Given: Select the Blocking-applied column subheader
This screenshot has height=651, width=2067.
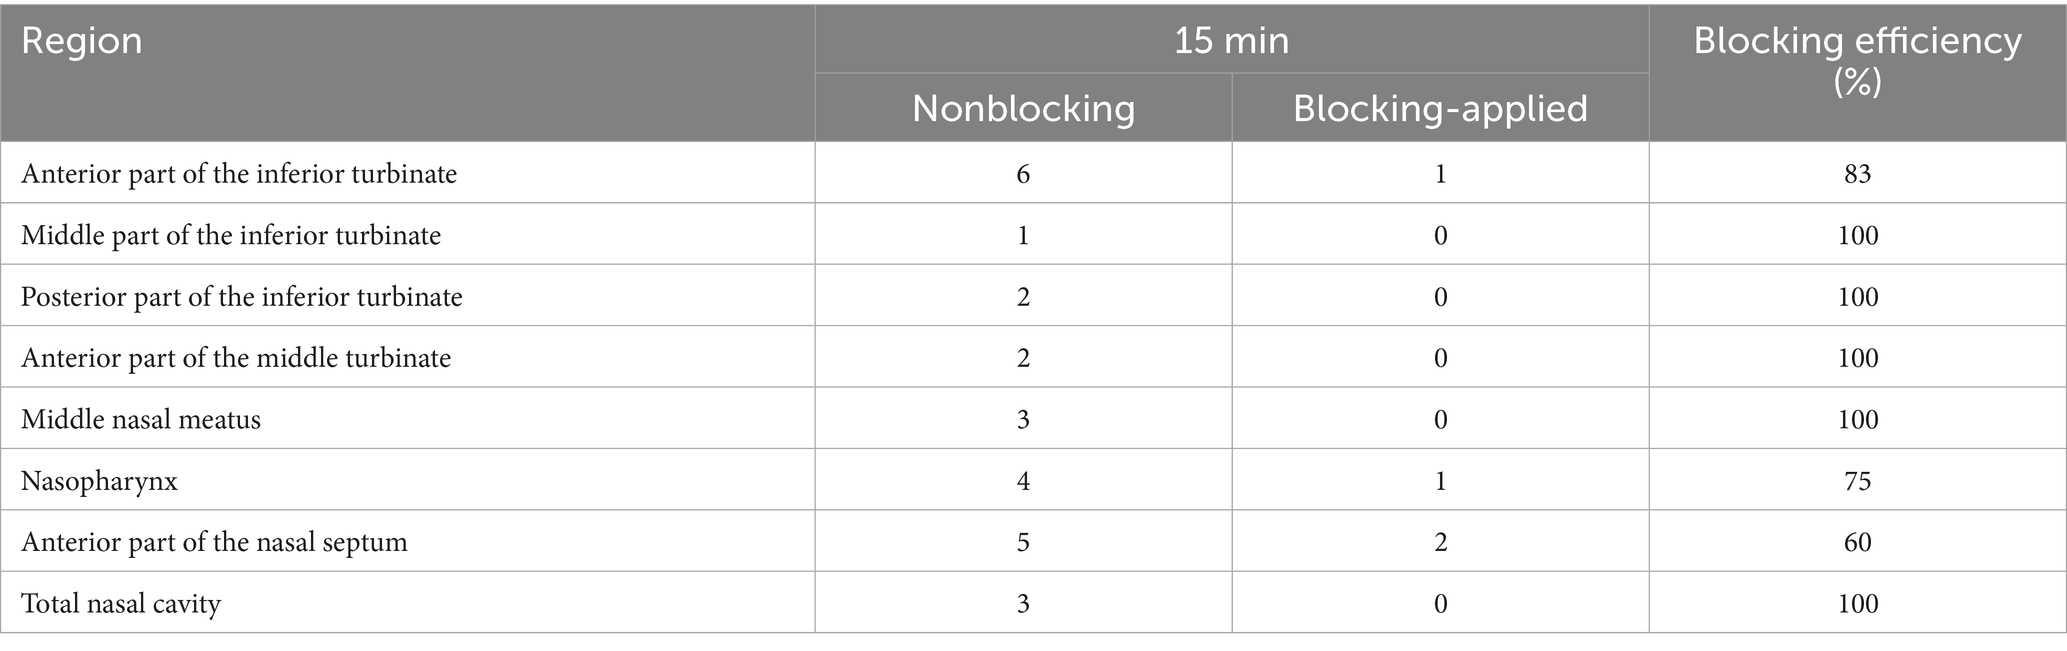Looking at the screenshot, I should pos(1440,109).
